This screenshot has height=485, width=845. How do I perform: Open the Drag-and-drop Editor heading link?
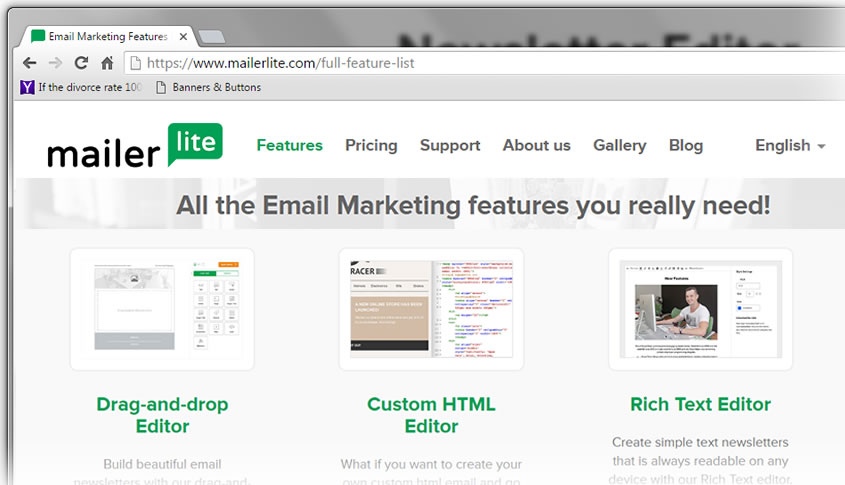162,415
